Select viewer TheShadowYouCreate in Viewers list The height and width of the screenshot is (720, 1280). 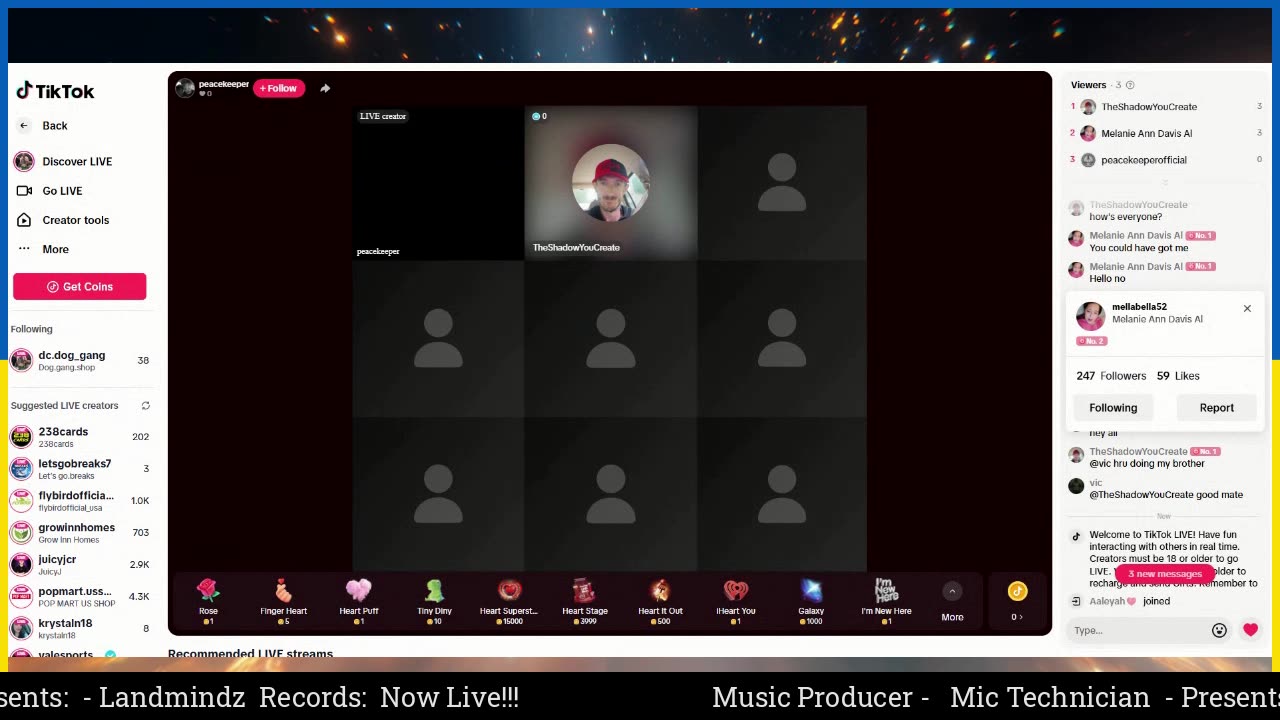pyautogui.click(x=1166, y=107)
